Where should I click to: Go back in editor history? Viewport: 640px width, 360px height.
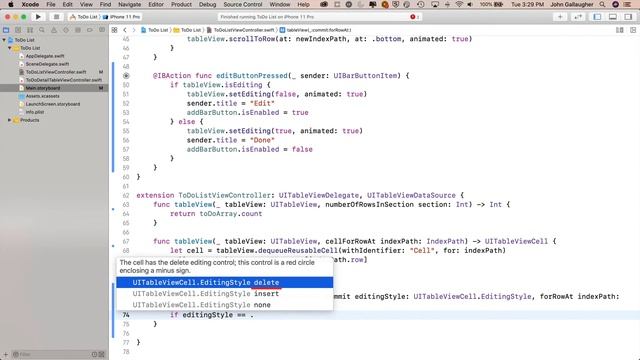(x=125, y=30)
